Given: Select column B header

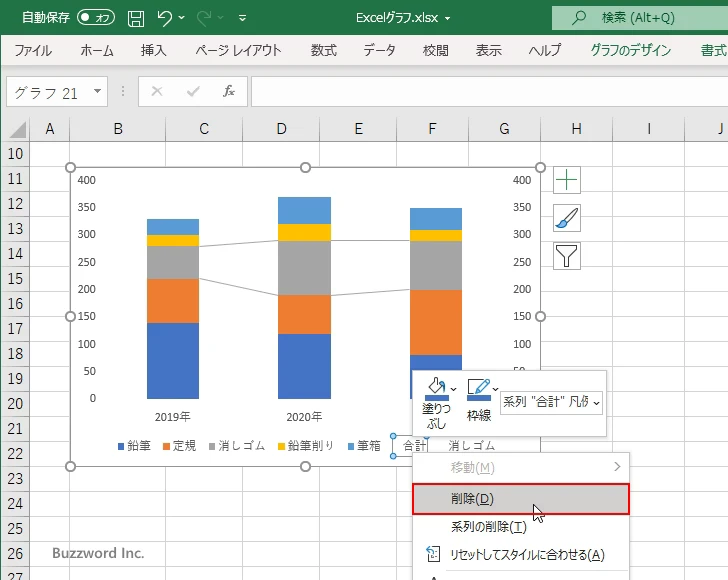Looking at the screenshot, I should click(118, 129).
